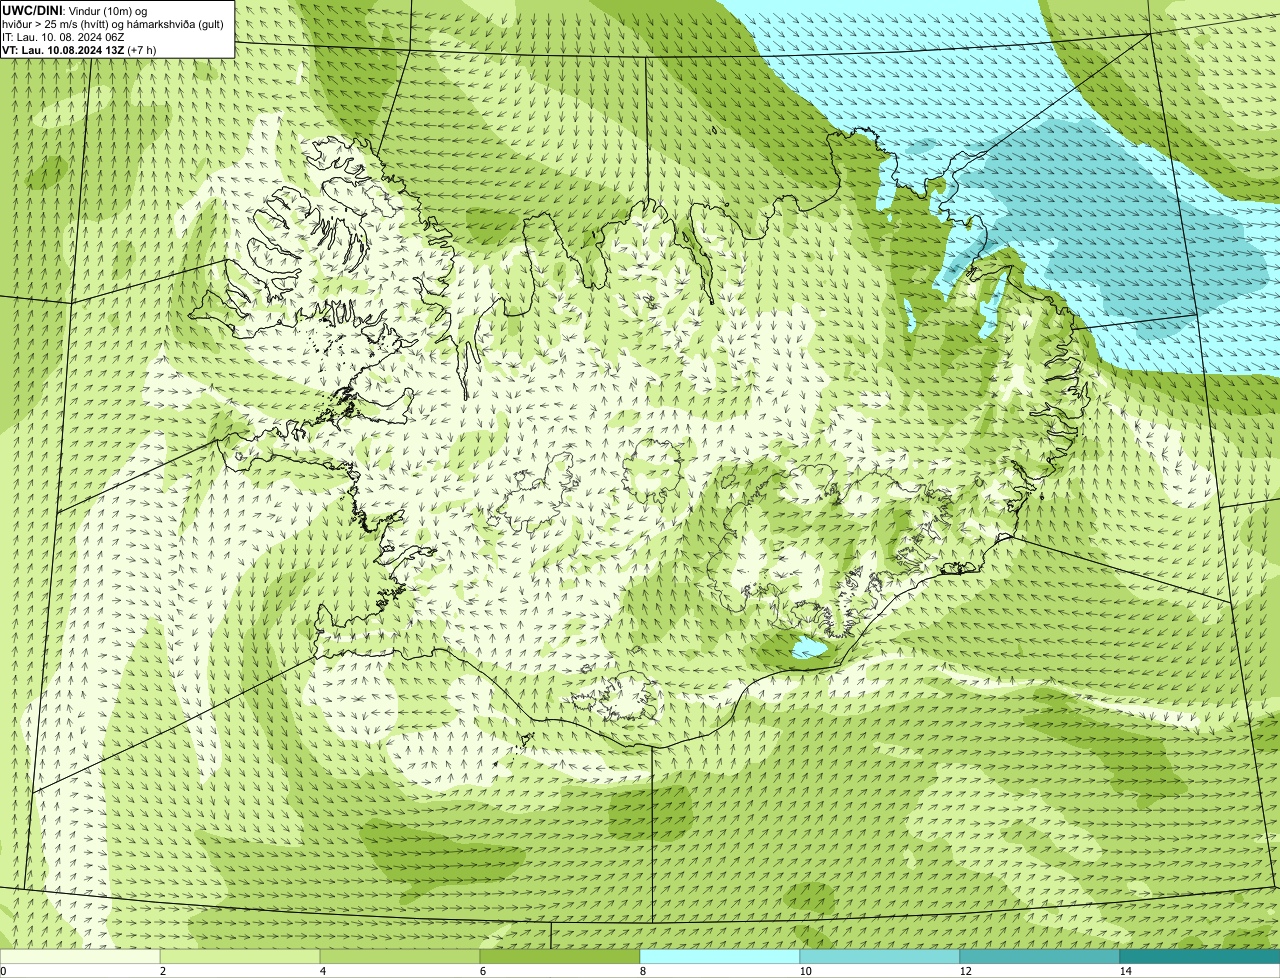
Task: Click the legend label "2"
Action: pos(162,971)
